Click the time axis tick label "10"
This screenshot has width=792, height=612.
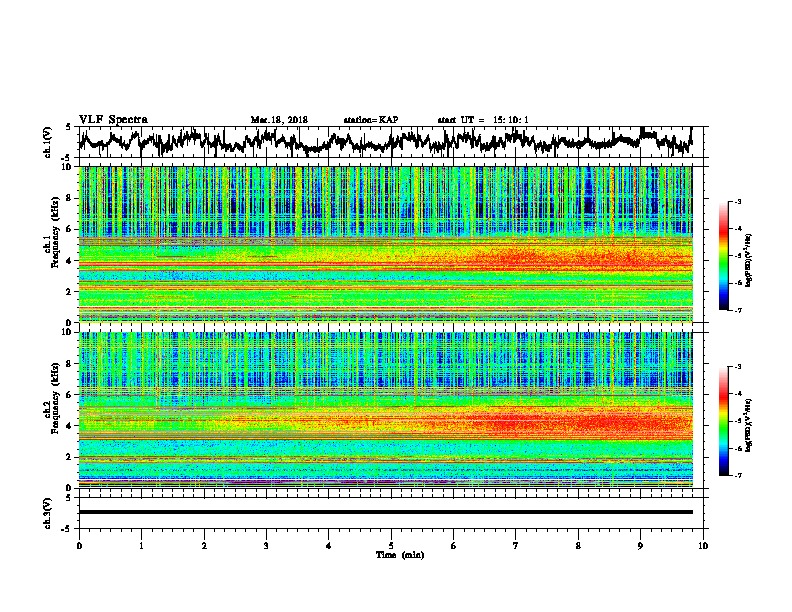point(703,546)
